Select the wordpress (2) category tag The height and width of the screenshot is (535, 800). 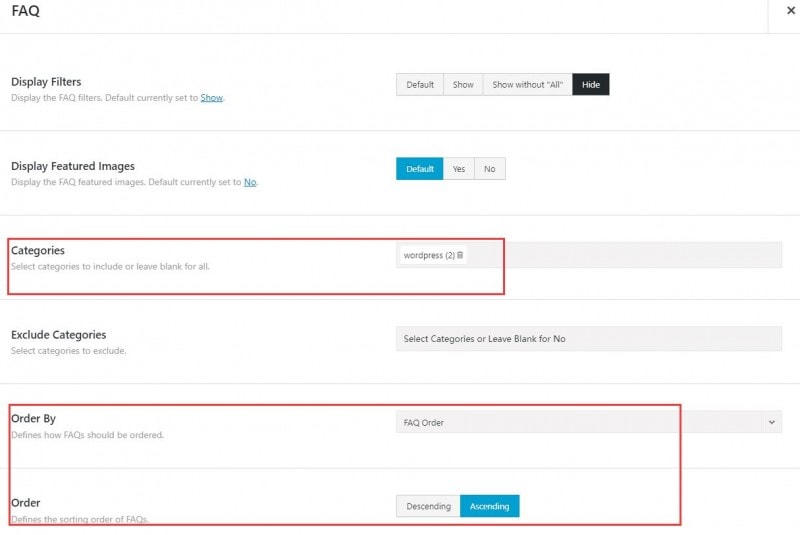[428, 256]
